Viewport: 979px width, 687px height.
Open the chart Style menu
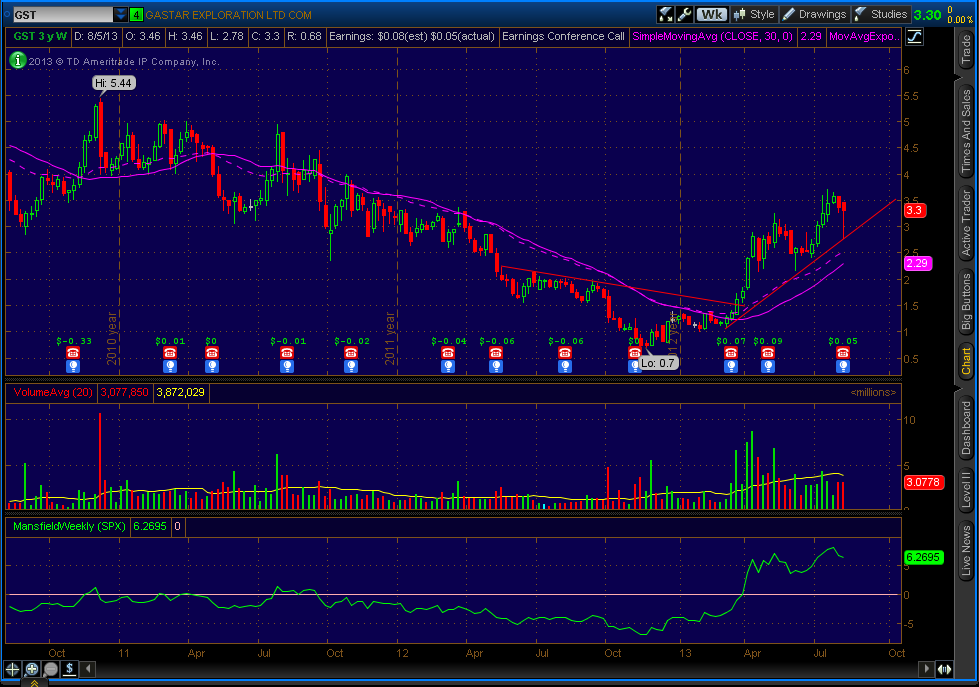754,14
